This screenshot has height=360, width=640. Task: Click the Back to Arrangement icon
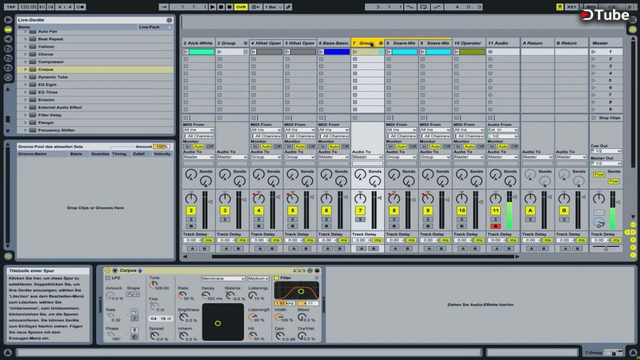point(256,7)
